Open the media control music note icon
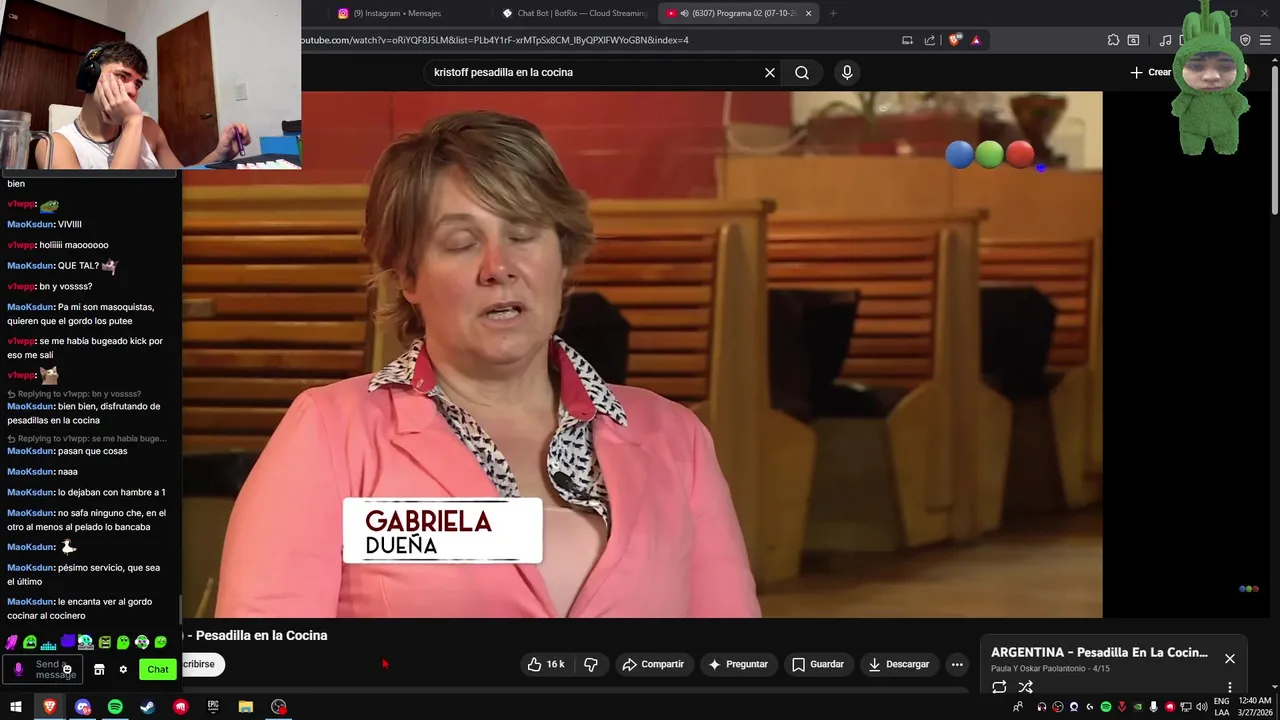This screenshot has width=1280, height=720. pyautogui.click(x=1165, y=40)
